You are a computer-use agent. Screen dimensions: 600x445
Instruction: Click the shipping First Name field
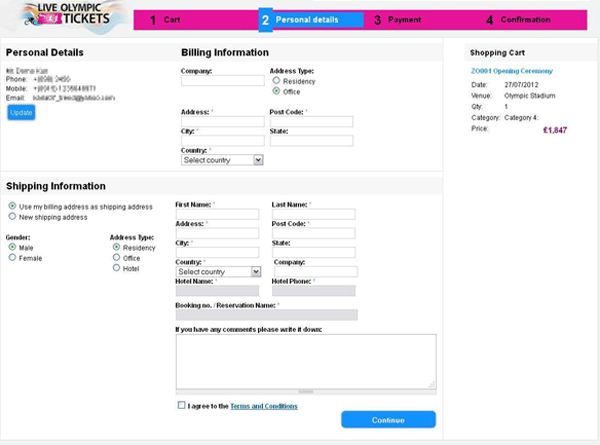pyautogui.click(x=217, y=213)
